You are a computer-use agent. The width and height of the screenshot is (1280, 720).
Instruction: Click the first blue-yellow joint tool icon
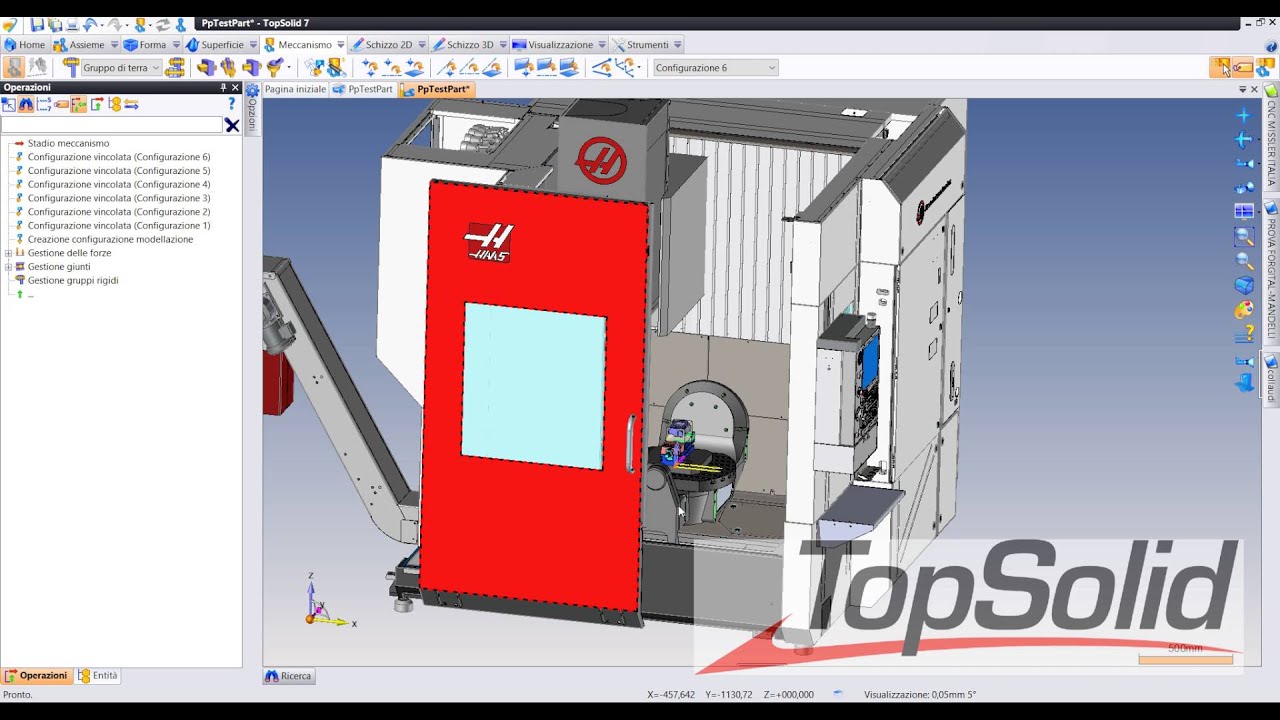pos(207,68)
